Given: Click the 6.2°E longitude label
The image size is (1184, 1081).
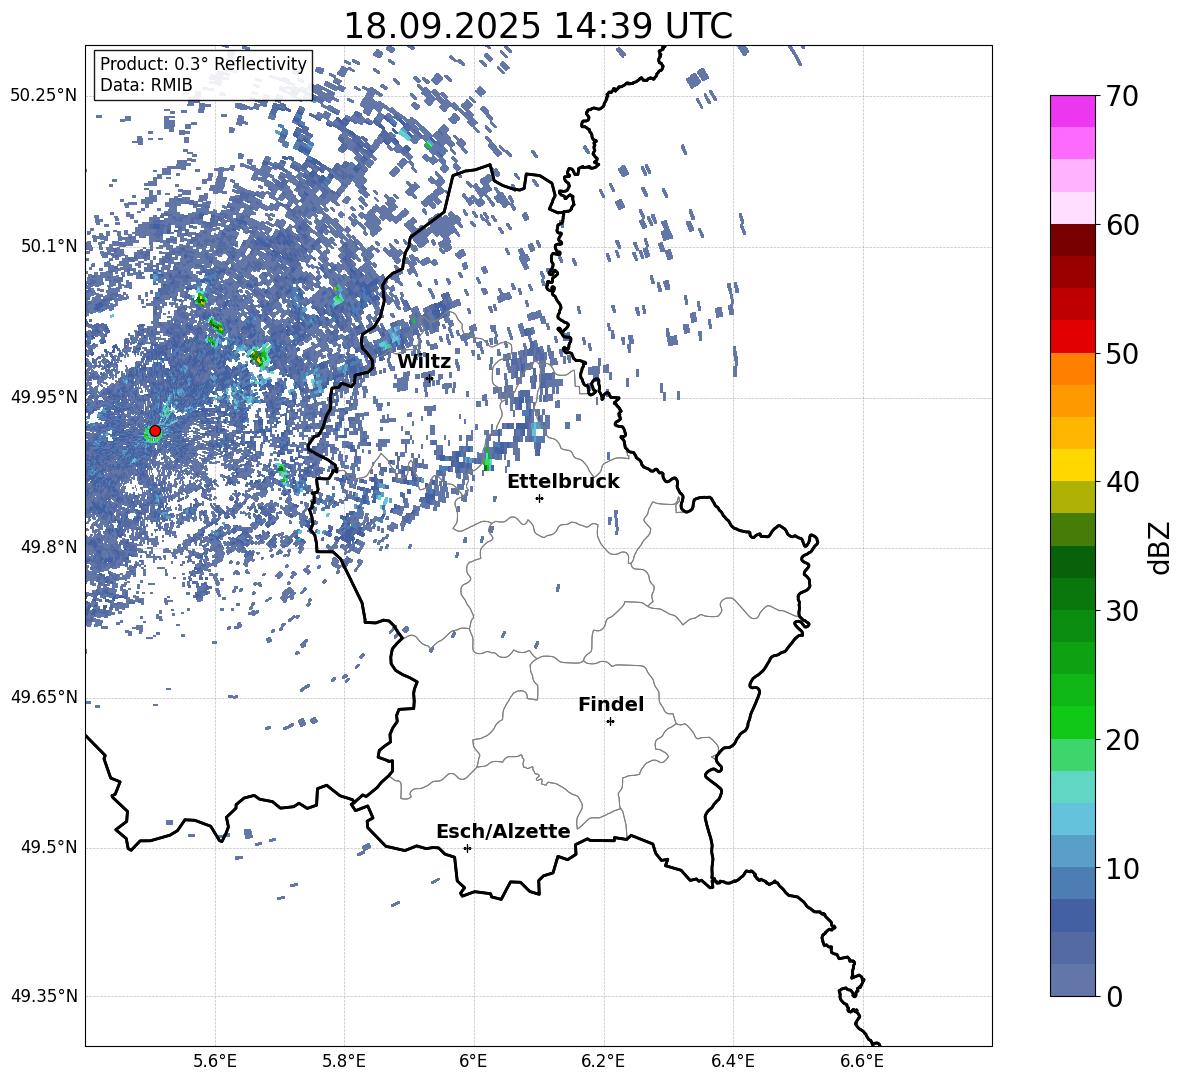Looking at the screenshot, I should click(603, 1061).
